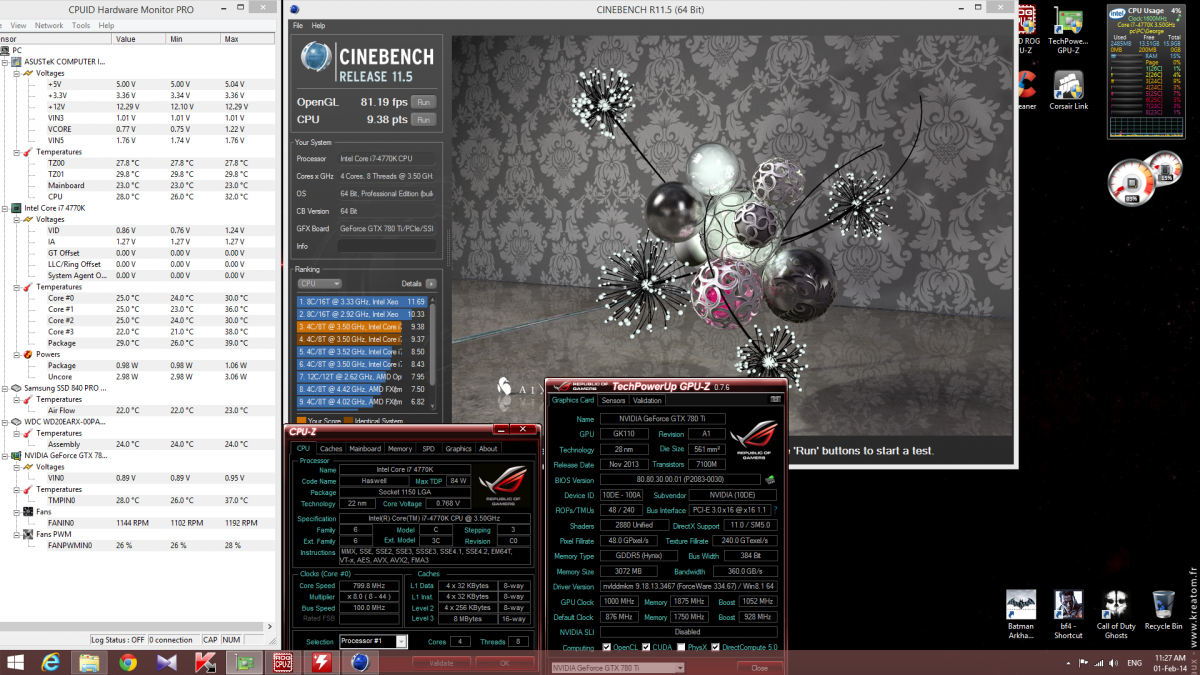Launch Call of Duty Ghosts shortcut

pyautogui.click(x=1116, y=615)
